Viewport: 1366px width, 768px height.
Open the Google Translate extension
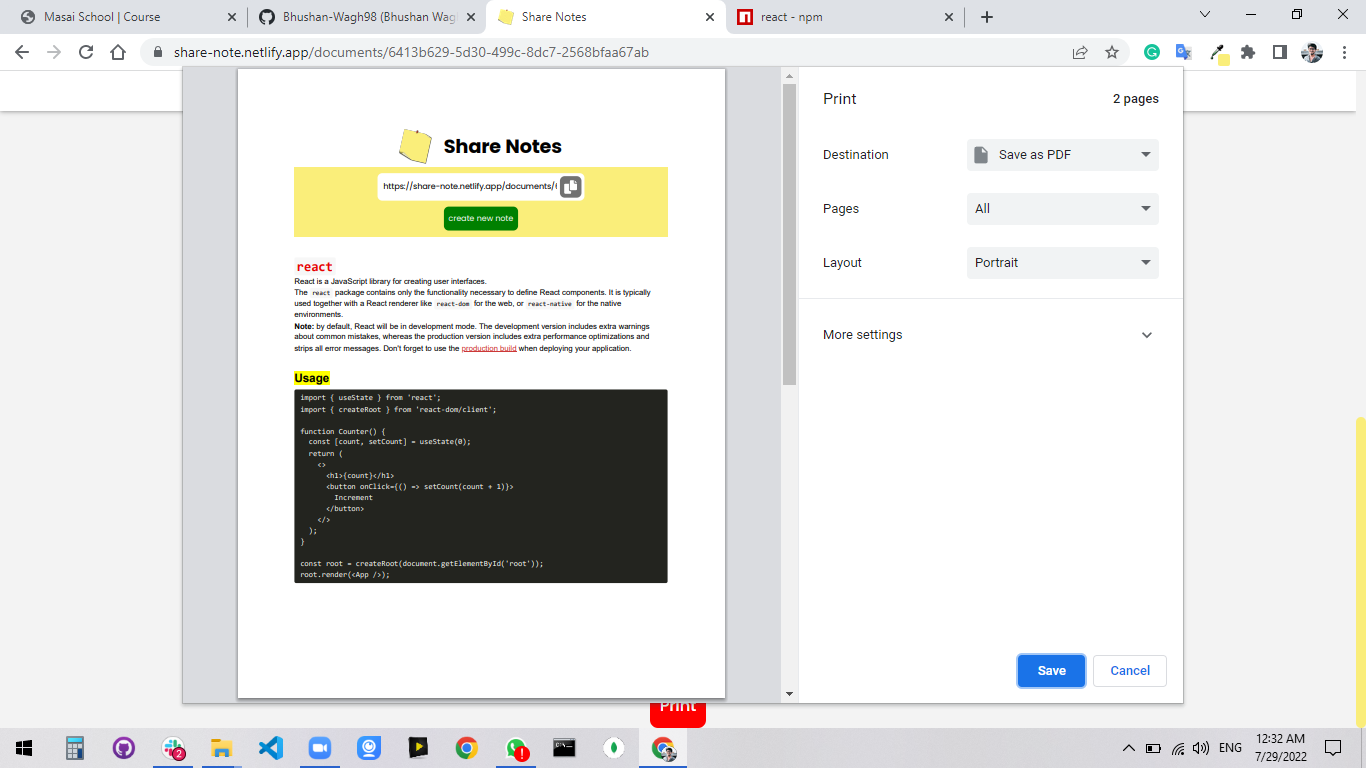coord(1183,52)
